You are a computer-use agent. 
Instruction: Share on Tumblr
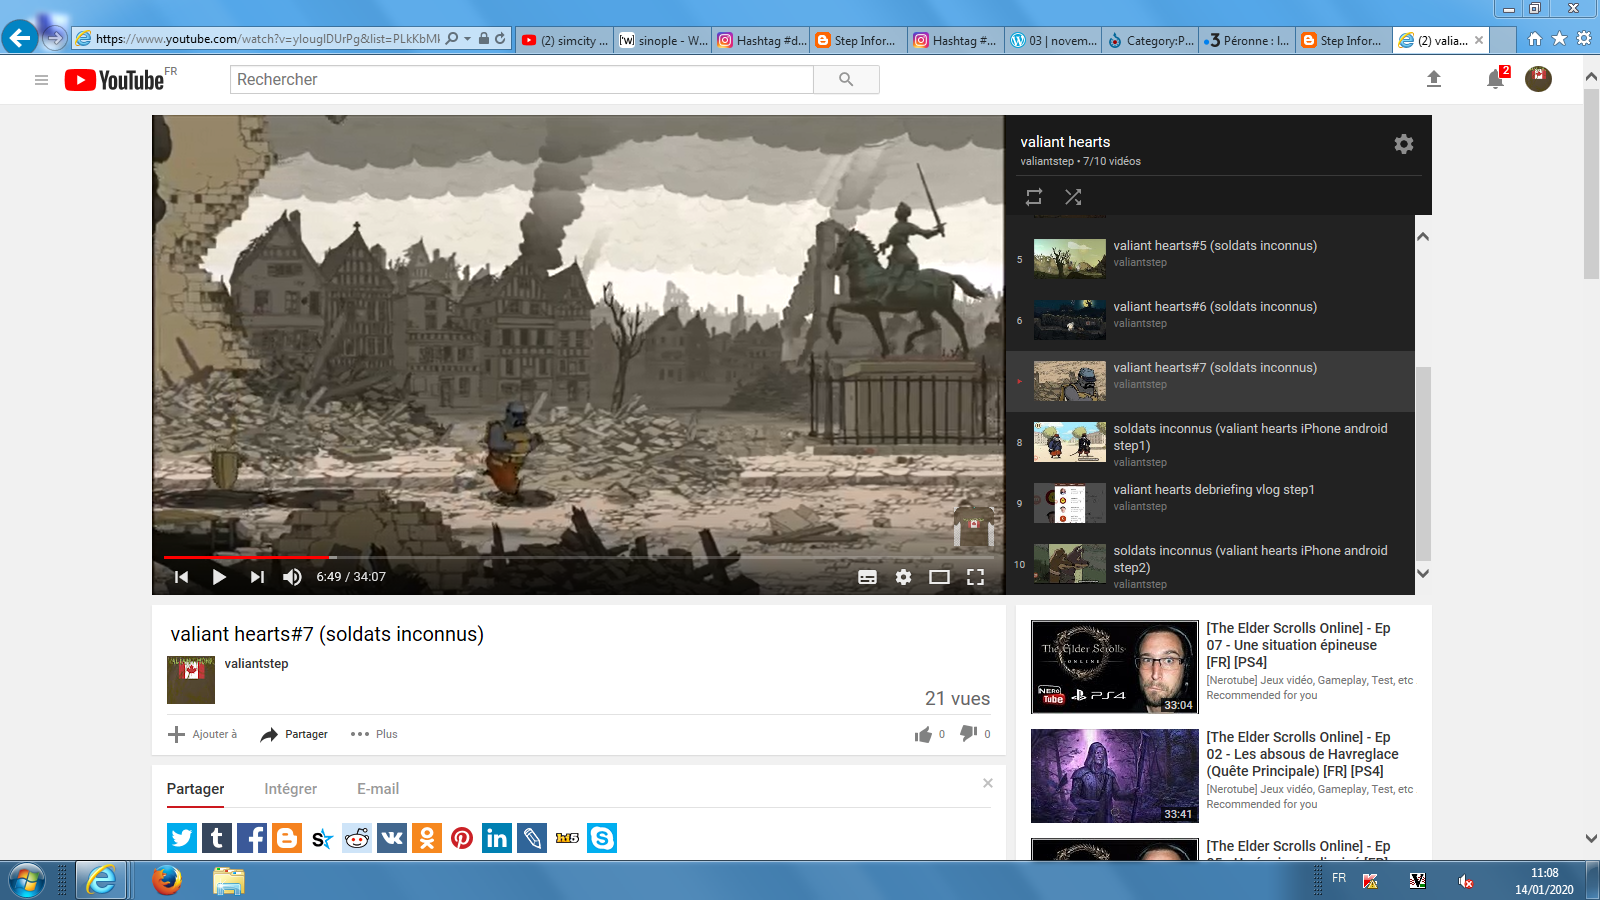click(217, 838)
